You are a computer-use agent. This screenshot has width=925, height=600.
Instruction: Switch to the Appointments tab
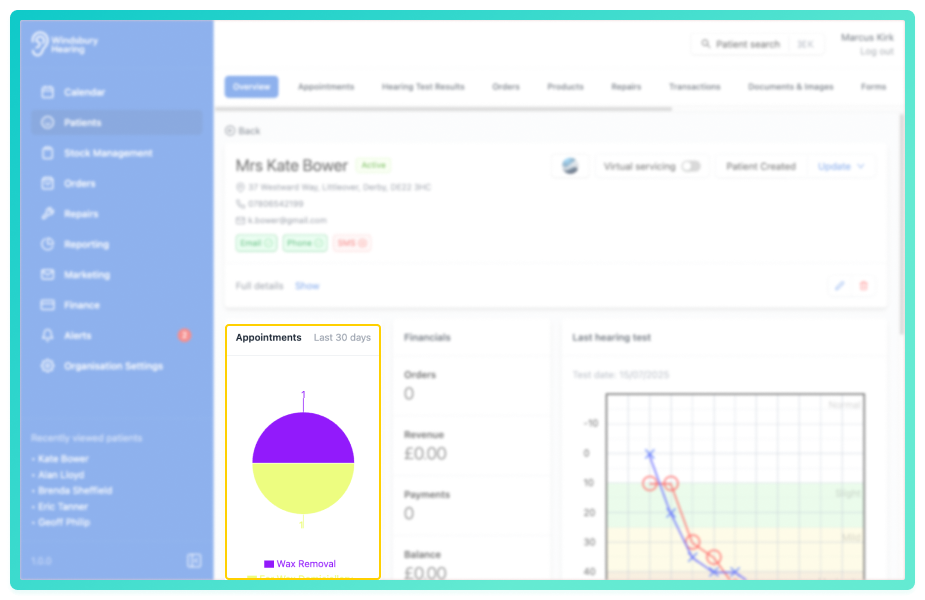pyautogui.click(x=326, y=87)
